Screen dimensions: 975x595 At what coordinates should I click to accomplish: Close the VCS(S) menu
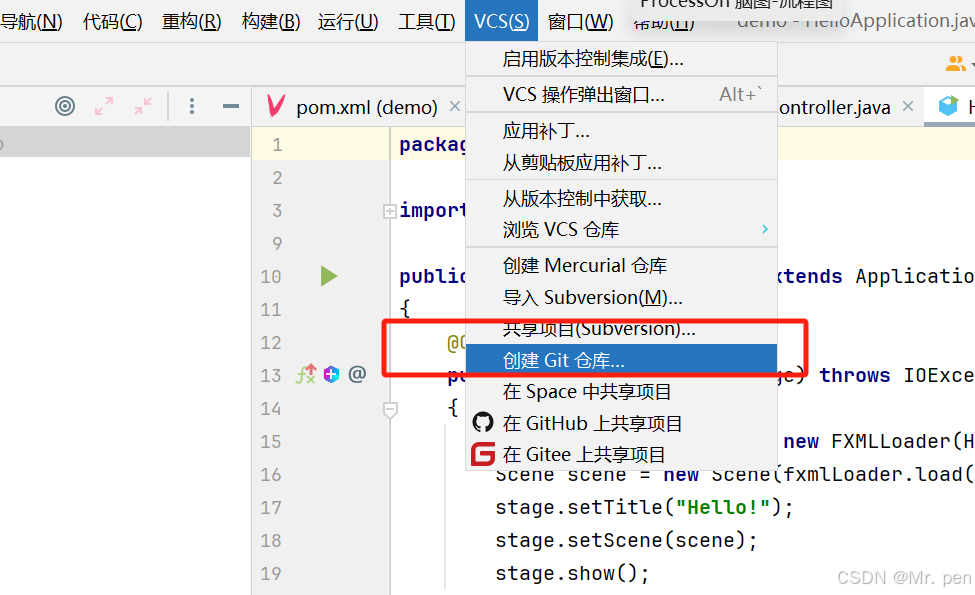(x=501, y=21)
